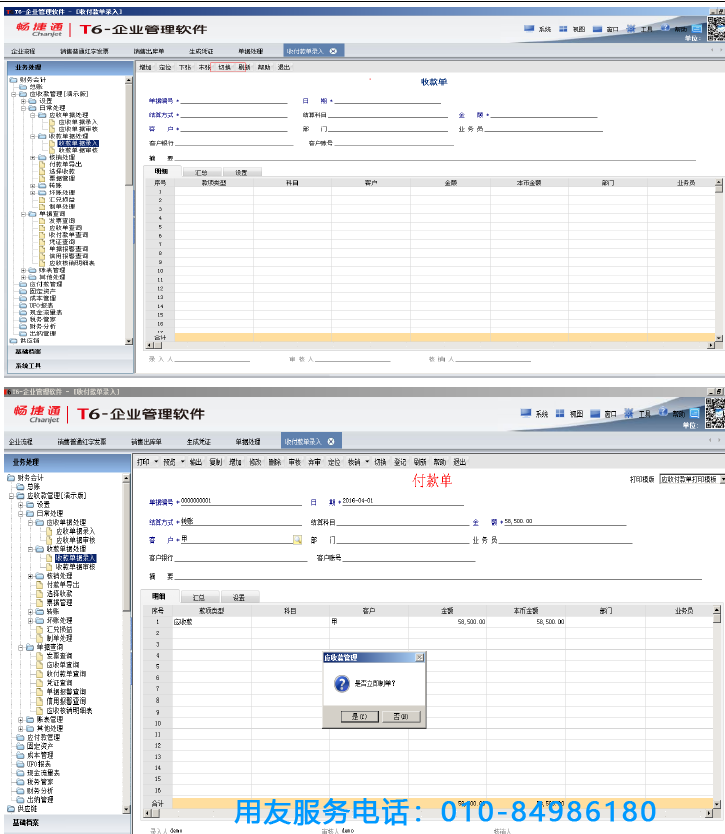Open 窗口 icon in lower window header
This screenshot has width=725, height=834.
point(595,413)
